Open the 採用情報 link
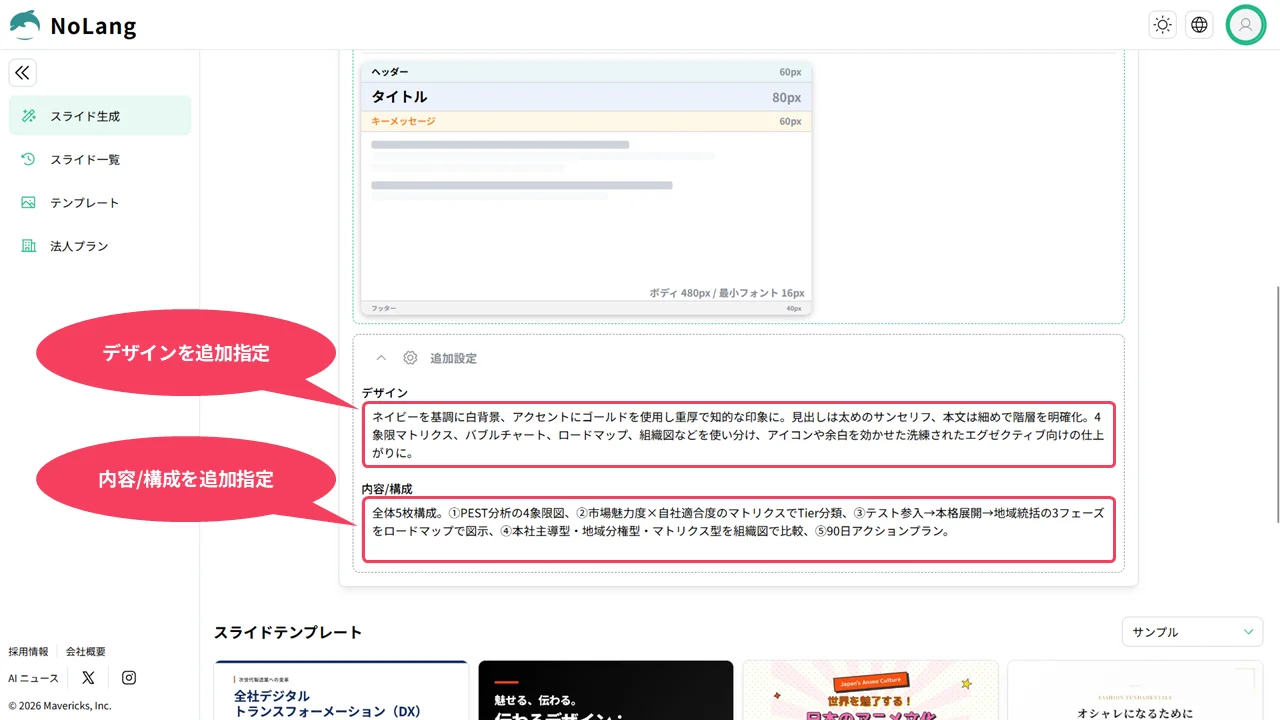This screenshot has width=1280, height=720. 28,651
